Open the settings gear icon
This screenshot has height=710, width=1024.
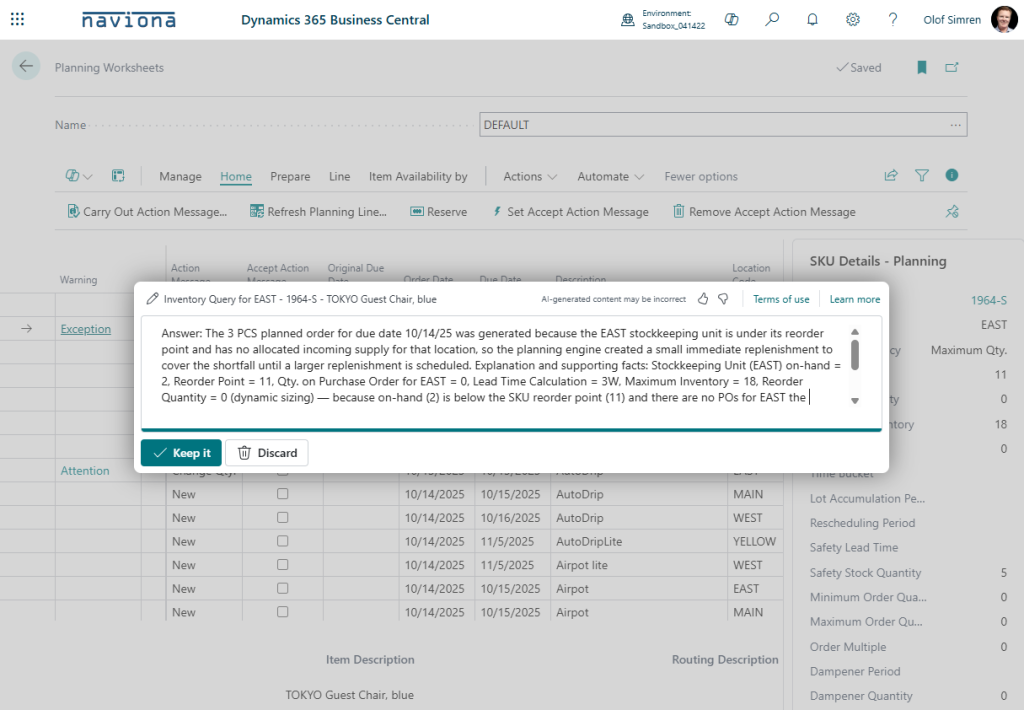853,19
